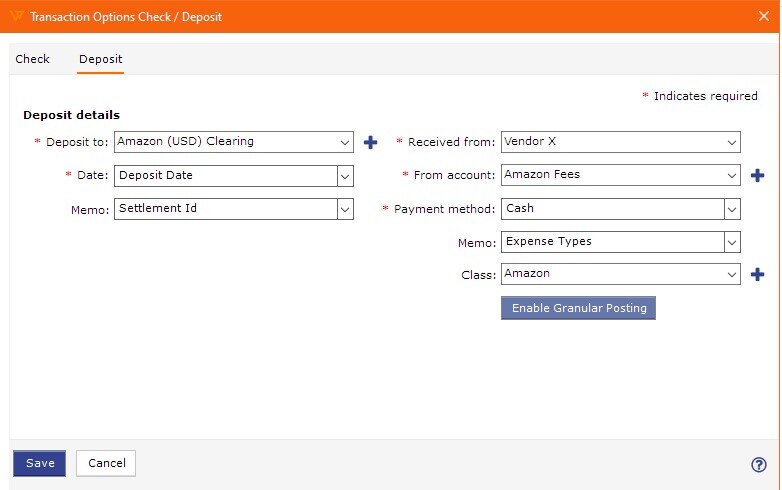Click the Payment method label
The height and width of the screenshot is (490, 782).
point(444,209)
